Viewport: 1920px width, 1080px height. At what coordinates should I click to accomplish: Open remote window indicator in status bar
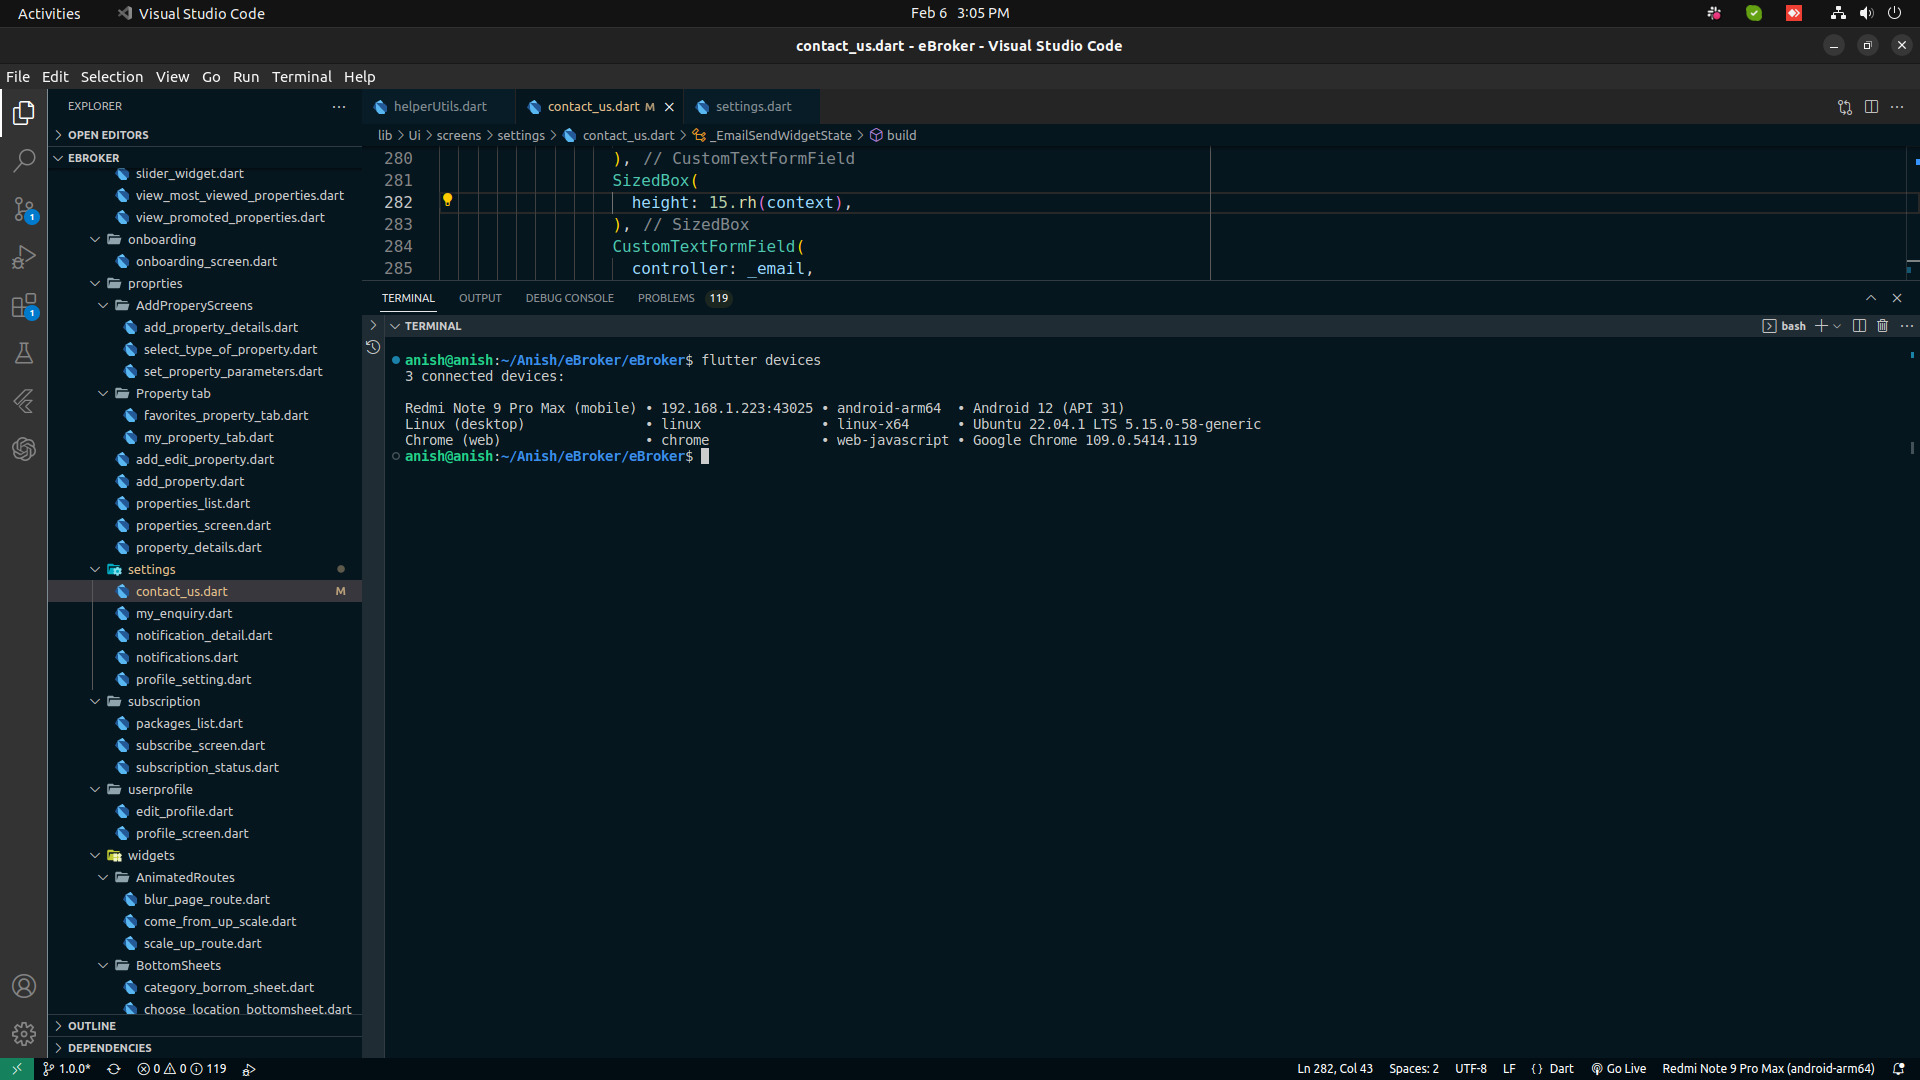click(17, 1069)
